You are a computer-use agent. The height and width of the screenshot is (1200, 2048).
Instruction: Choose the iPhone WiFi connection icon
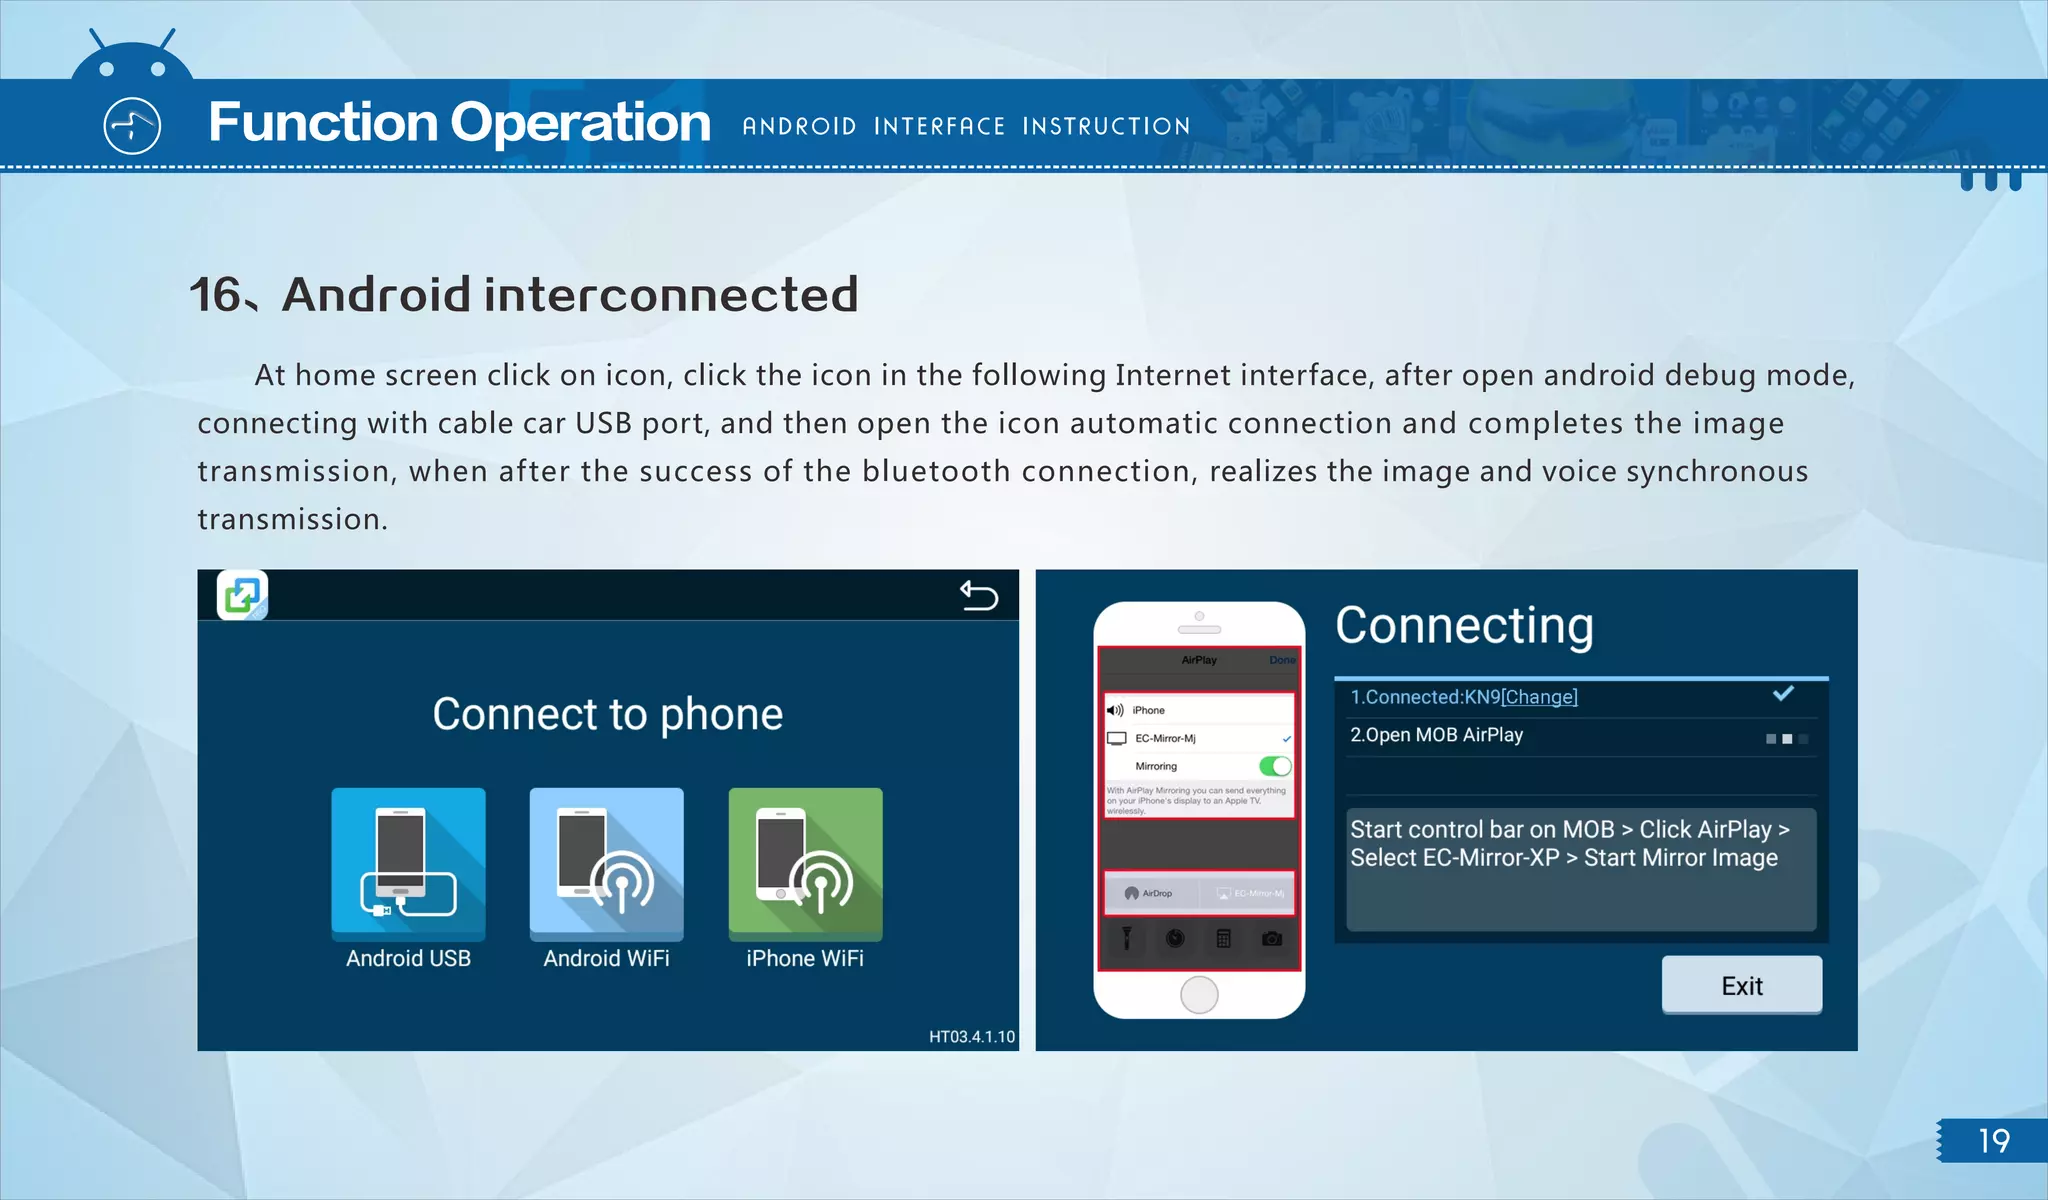coord(805,864)
